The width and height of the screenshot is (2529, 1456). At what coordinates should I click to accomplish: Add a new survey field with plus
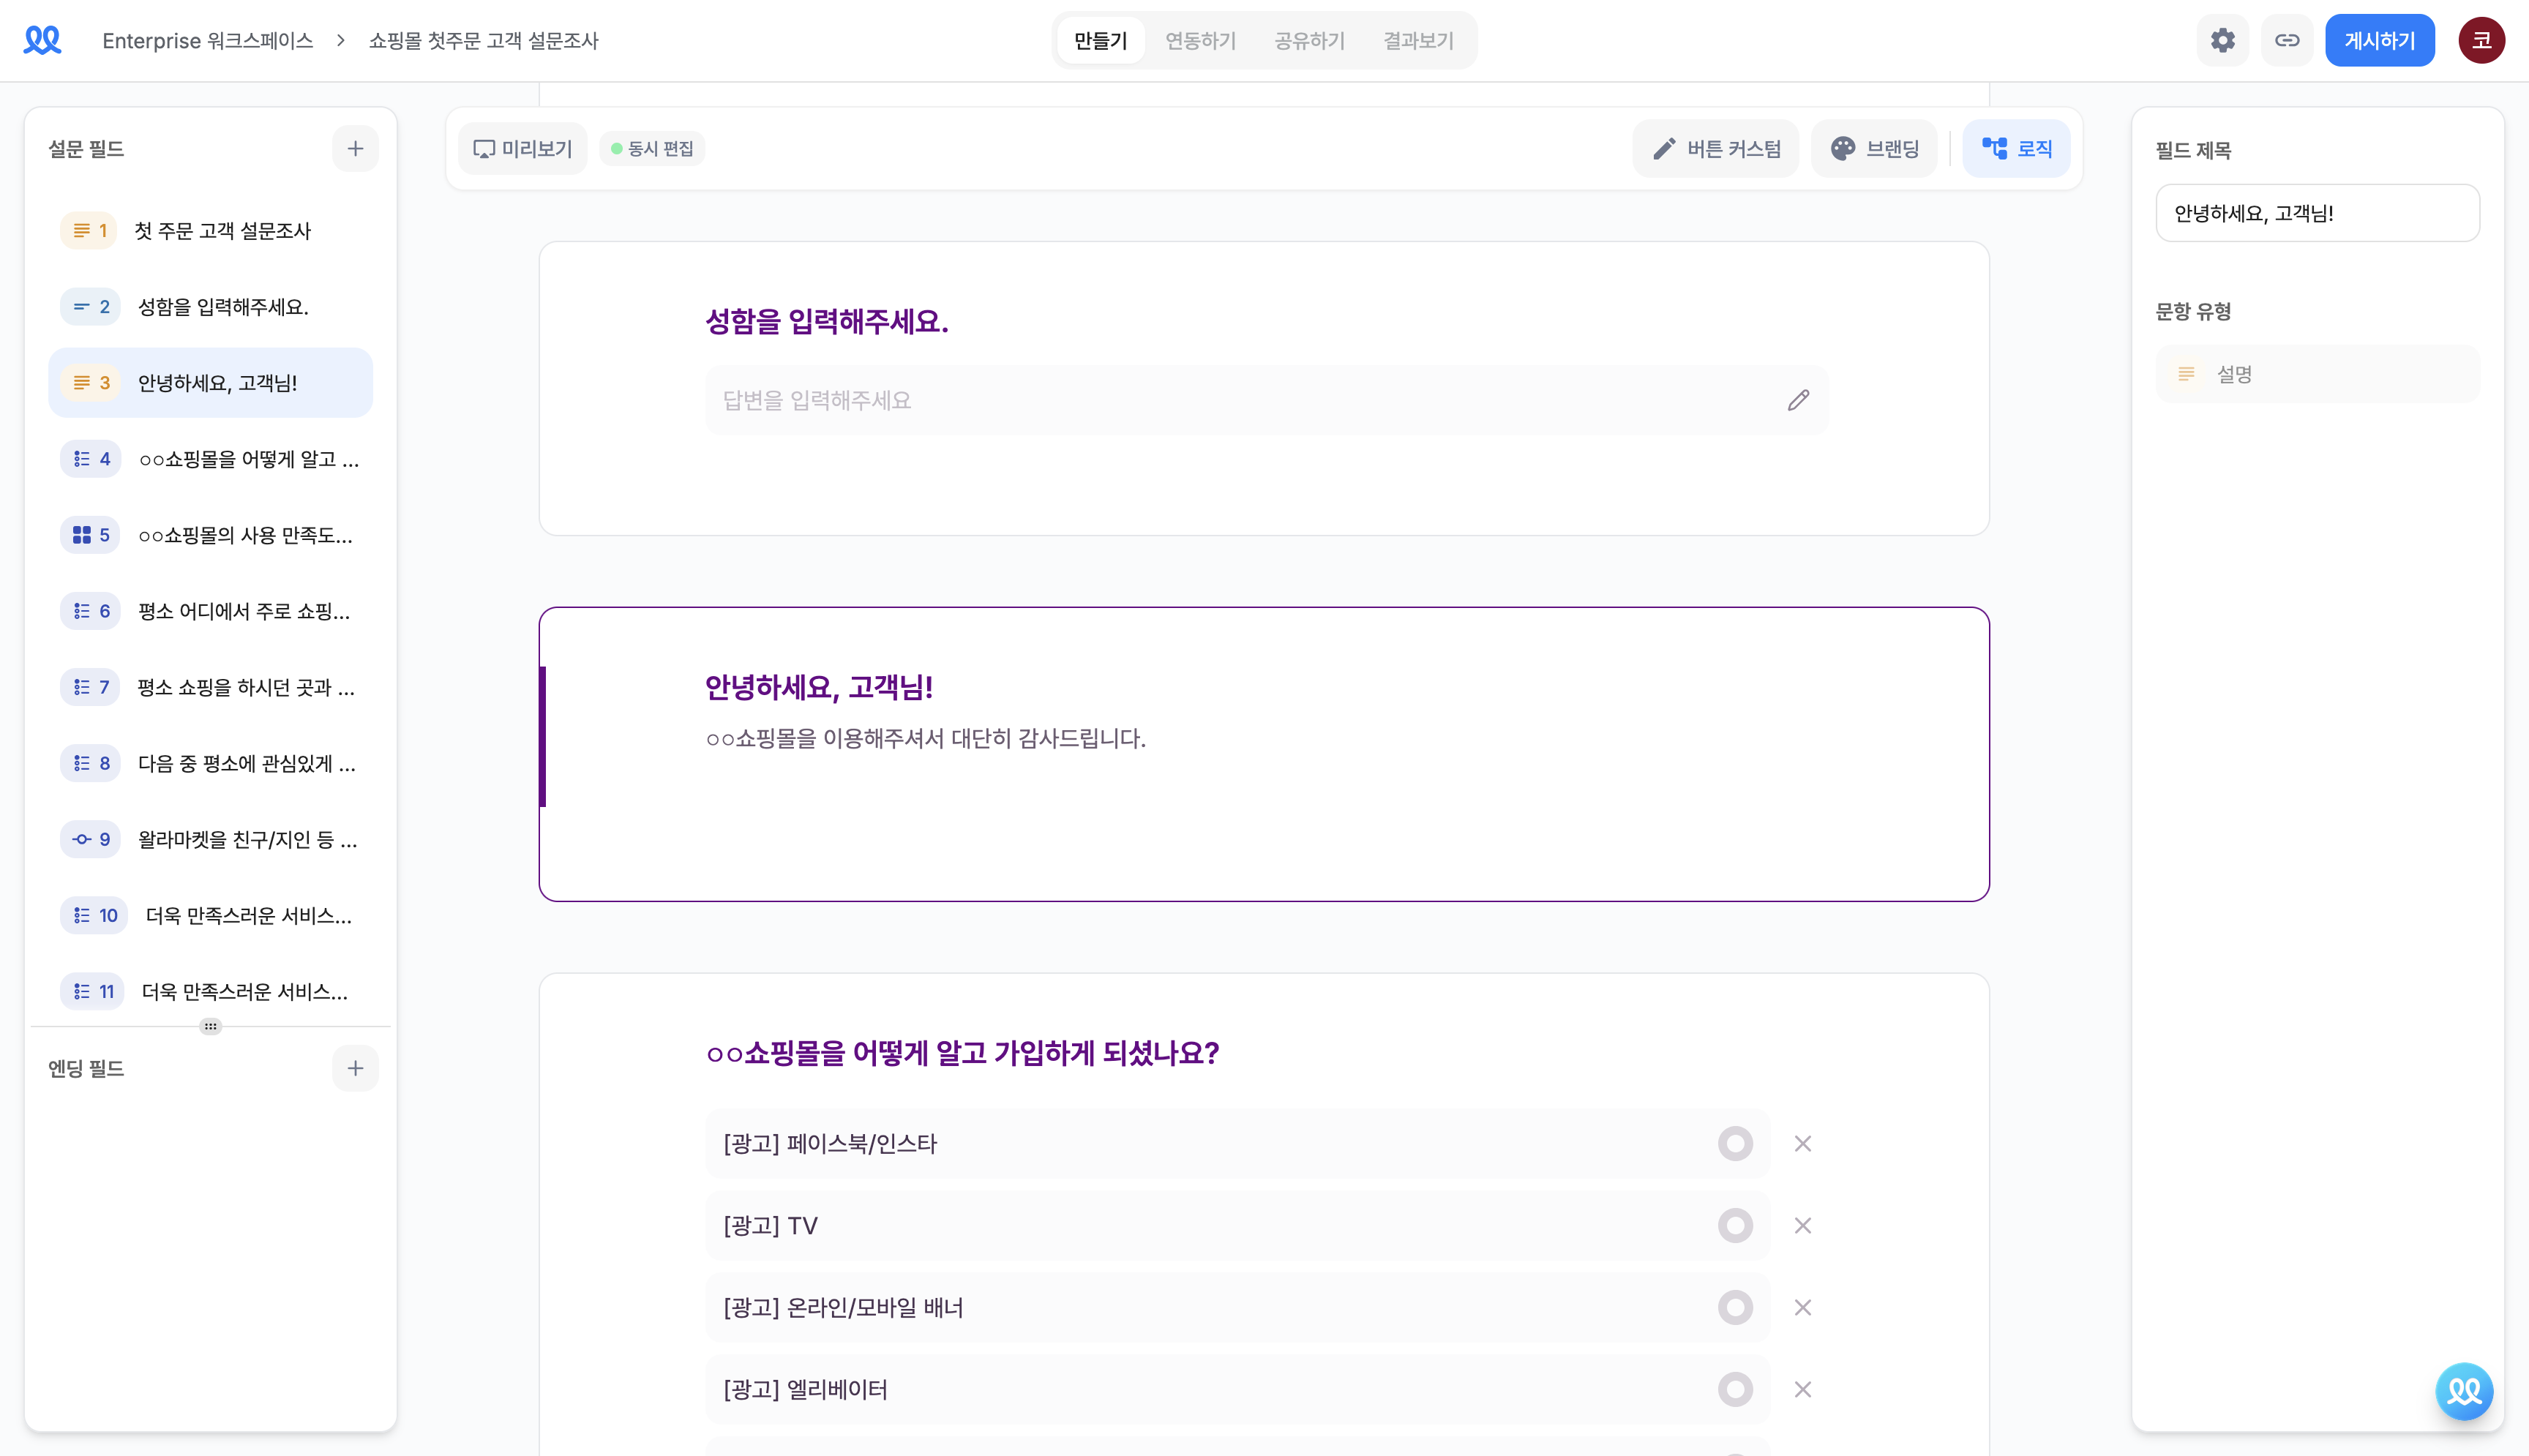coord(355,149)
